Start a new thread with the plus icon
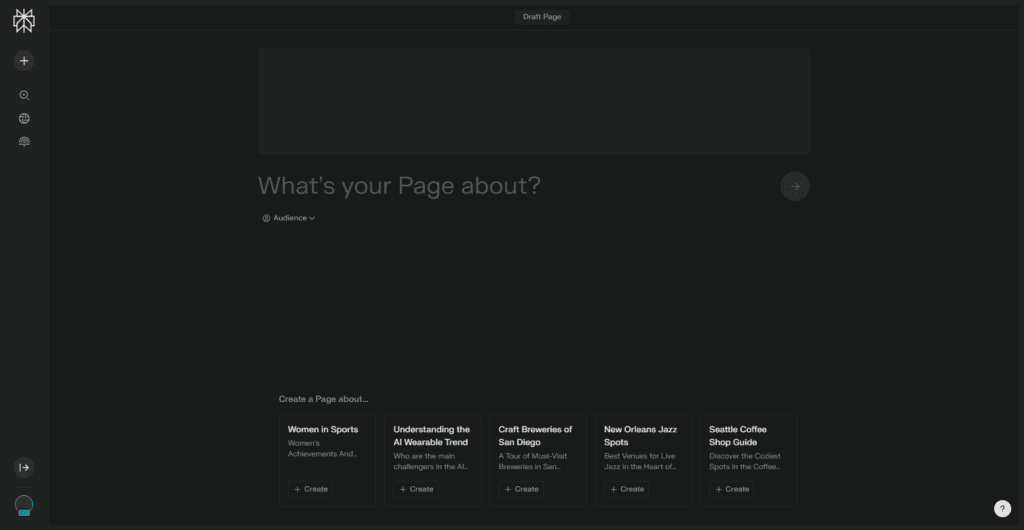The height and width of the screenshot is (530, 1024). point(24,61)
